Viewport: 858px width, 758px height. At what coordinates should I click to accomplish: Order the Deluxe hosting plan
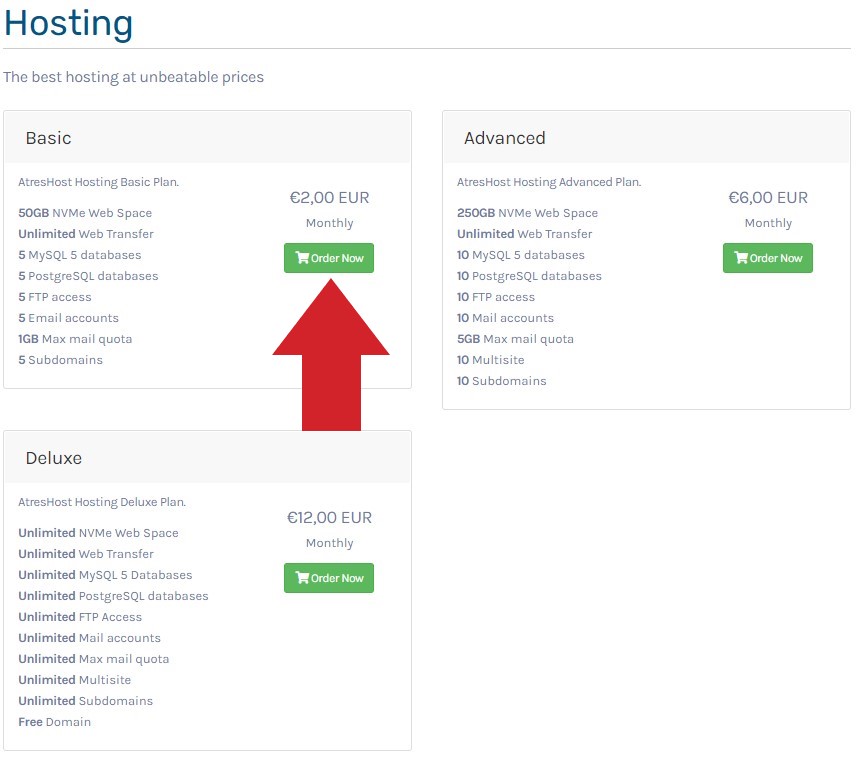tap(329, 578)
